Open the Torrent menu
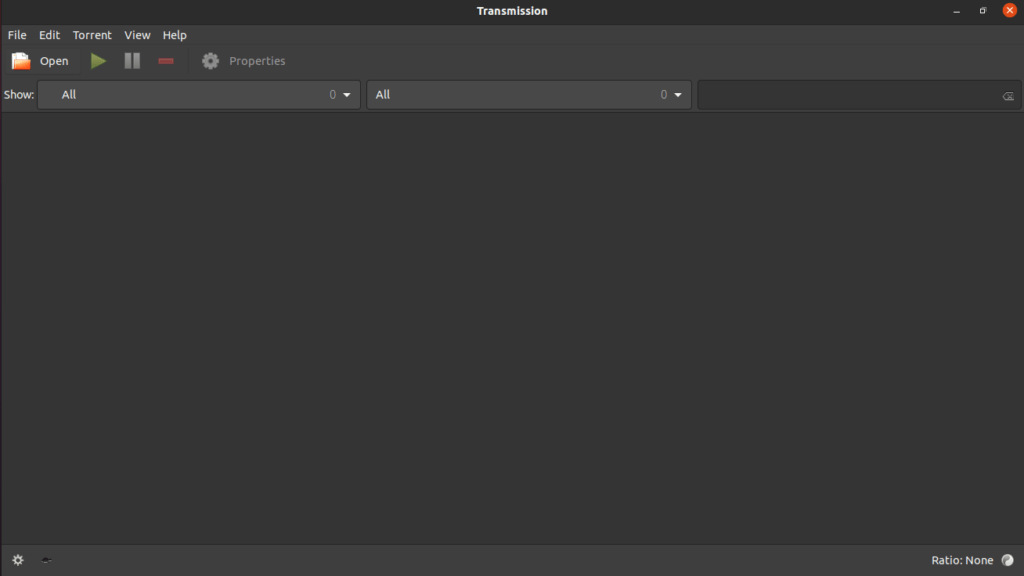Viewport: 1024px width, 576px height. 92,35
